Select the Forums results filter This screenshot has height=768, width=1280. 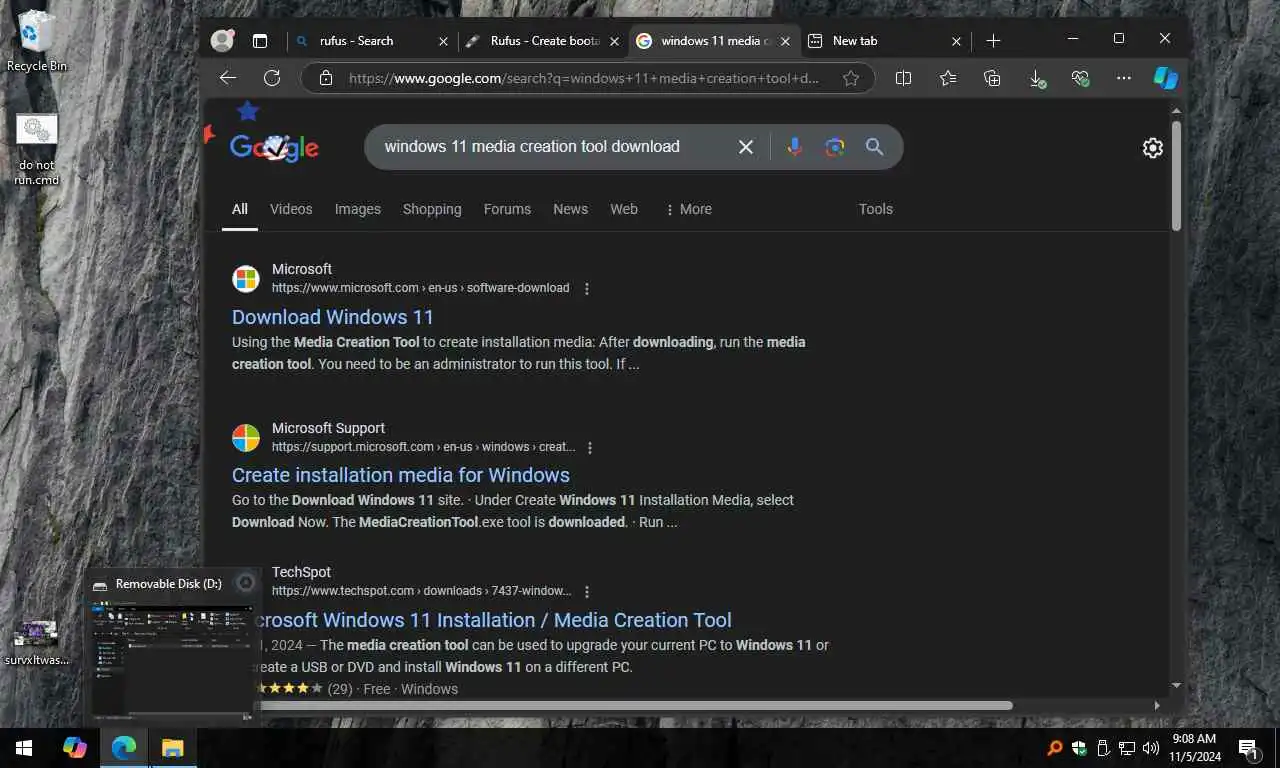click(507, 209)
